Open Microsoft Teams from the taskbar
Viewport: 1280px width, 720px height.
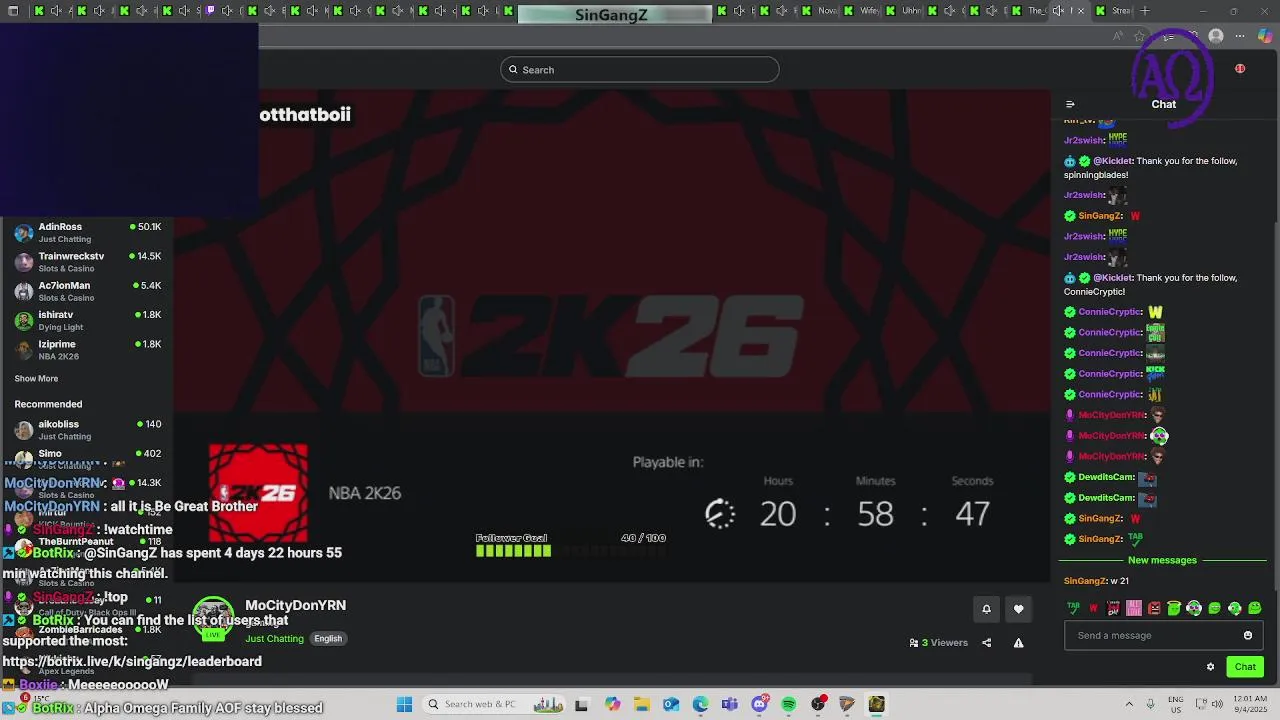(x=729, y=704)
